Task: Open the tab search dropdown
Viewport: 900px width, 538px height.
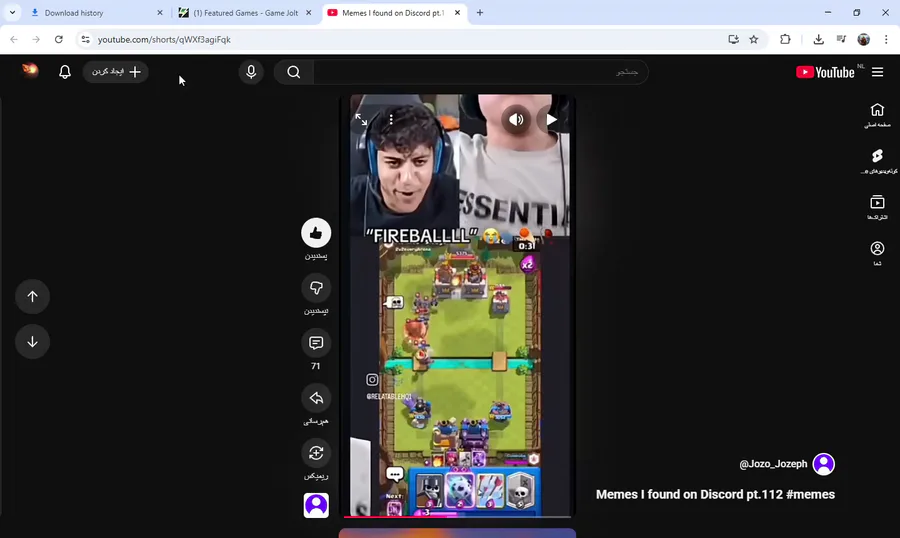Action: click(12, 13)
